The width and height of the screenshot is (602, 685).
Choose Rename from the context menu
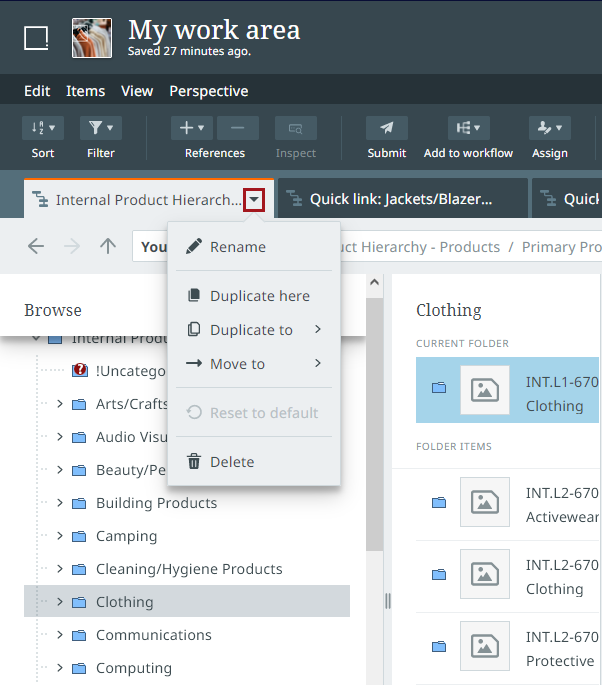coord(237,247)
